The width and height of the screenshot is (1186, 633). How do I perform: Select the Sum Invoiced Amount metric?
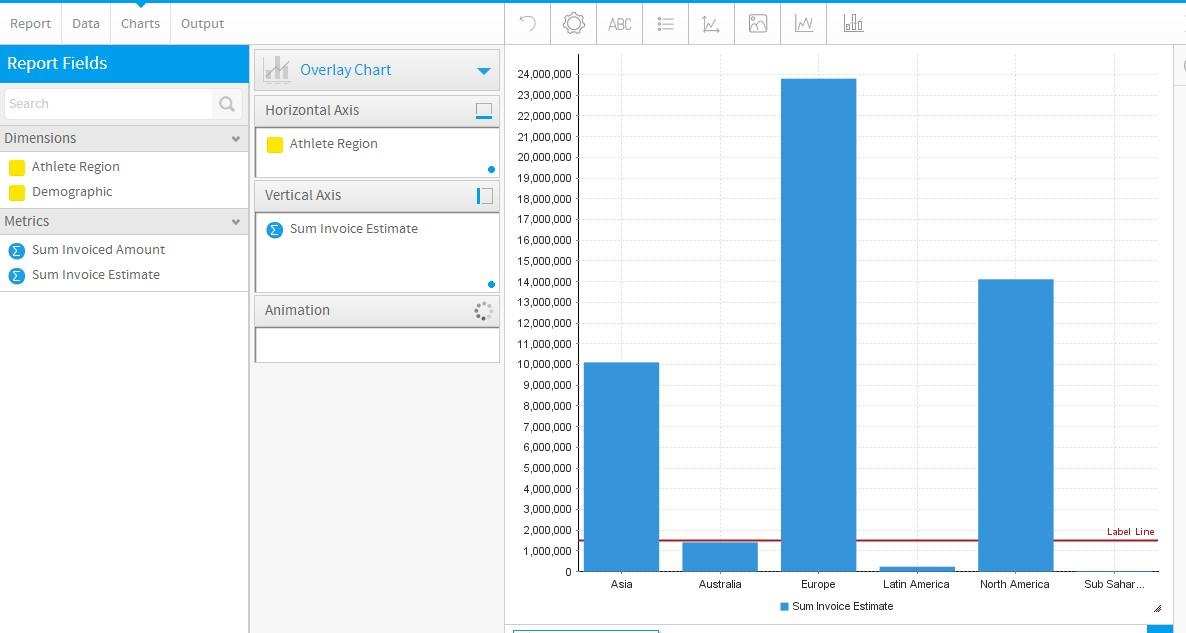[x=98, y=249]
